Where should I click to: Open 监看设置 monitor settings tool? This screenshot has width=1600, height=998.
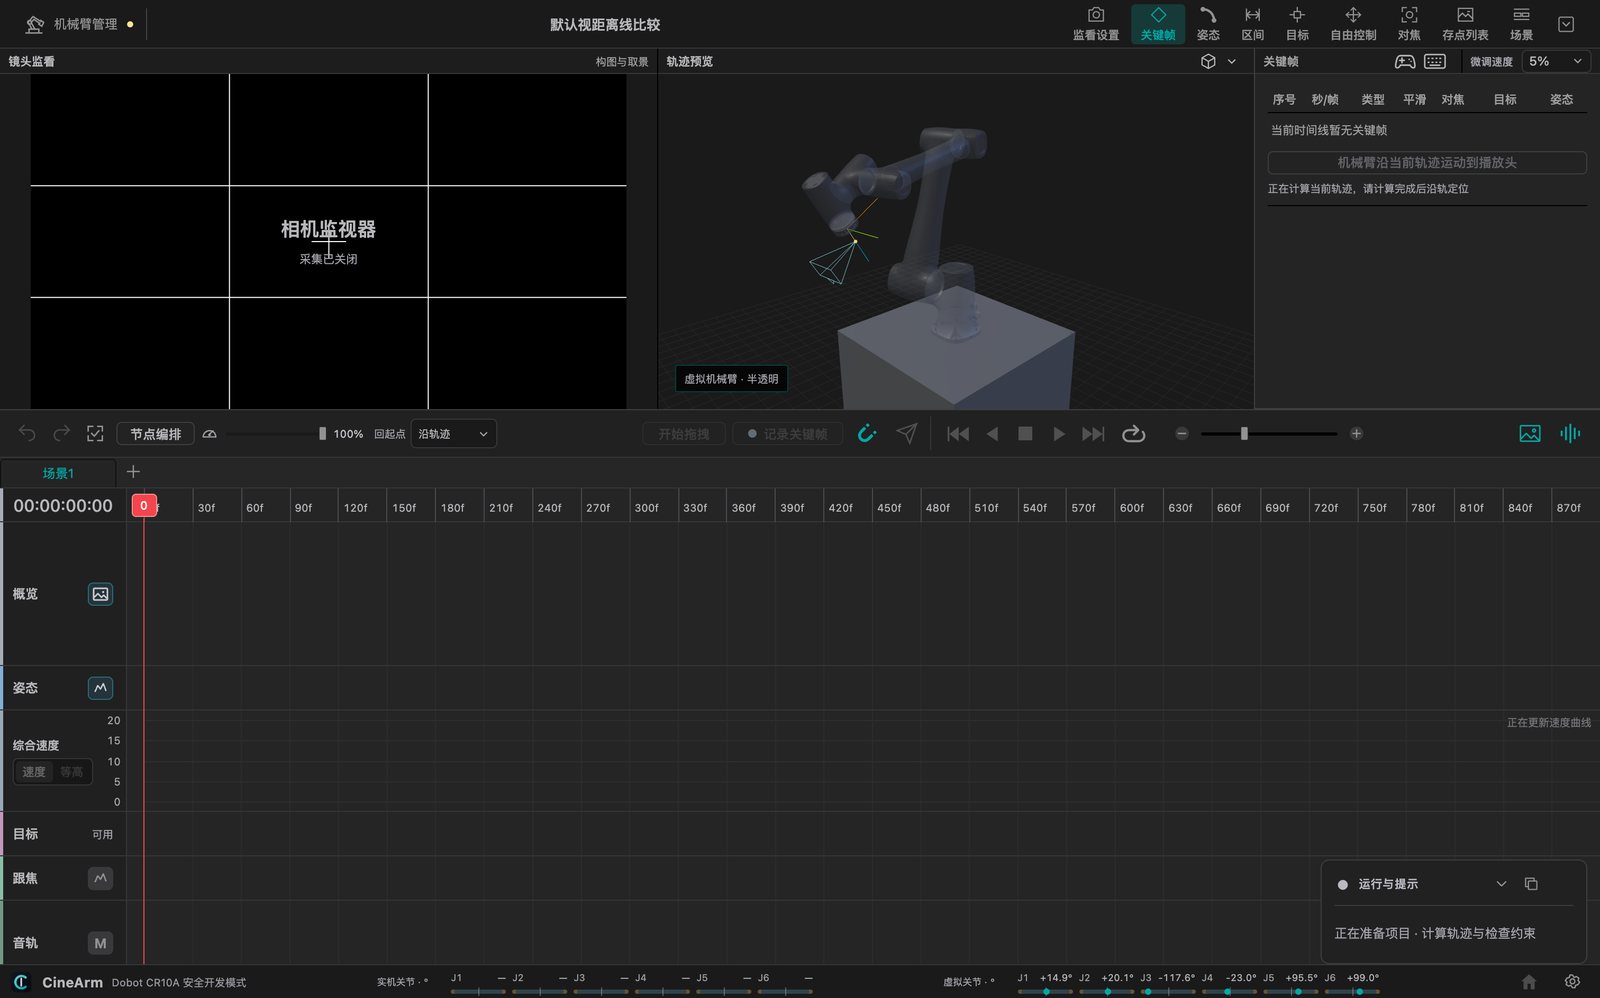1095,24
